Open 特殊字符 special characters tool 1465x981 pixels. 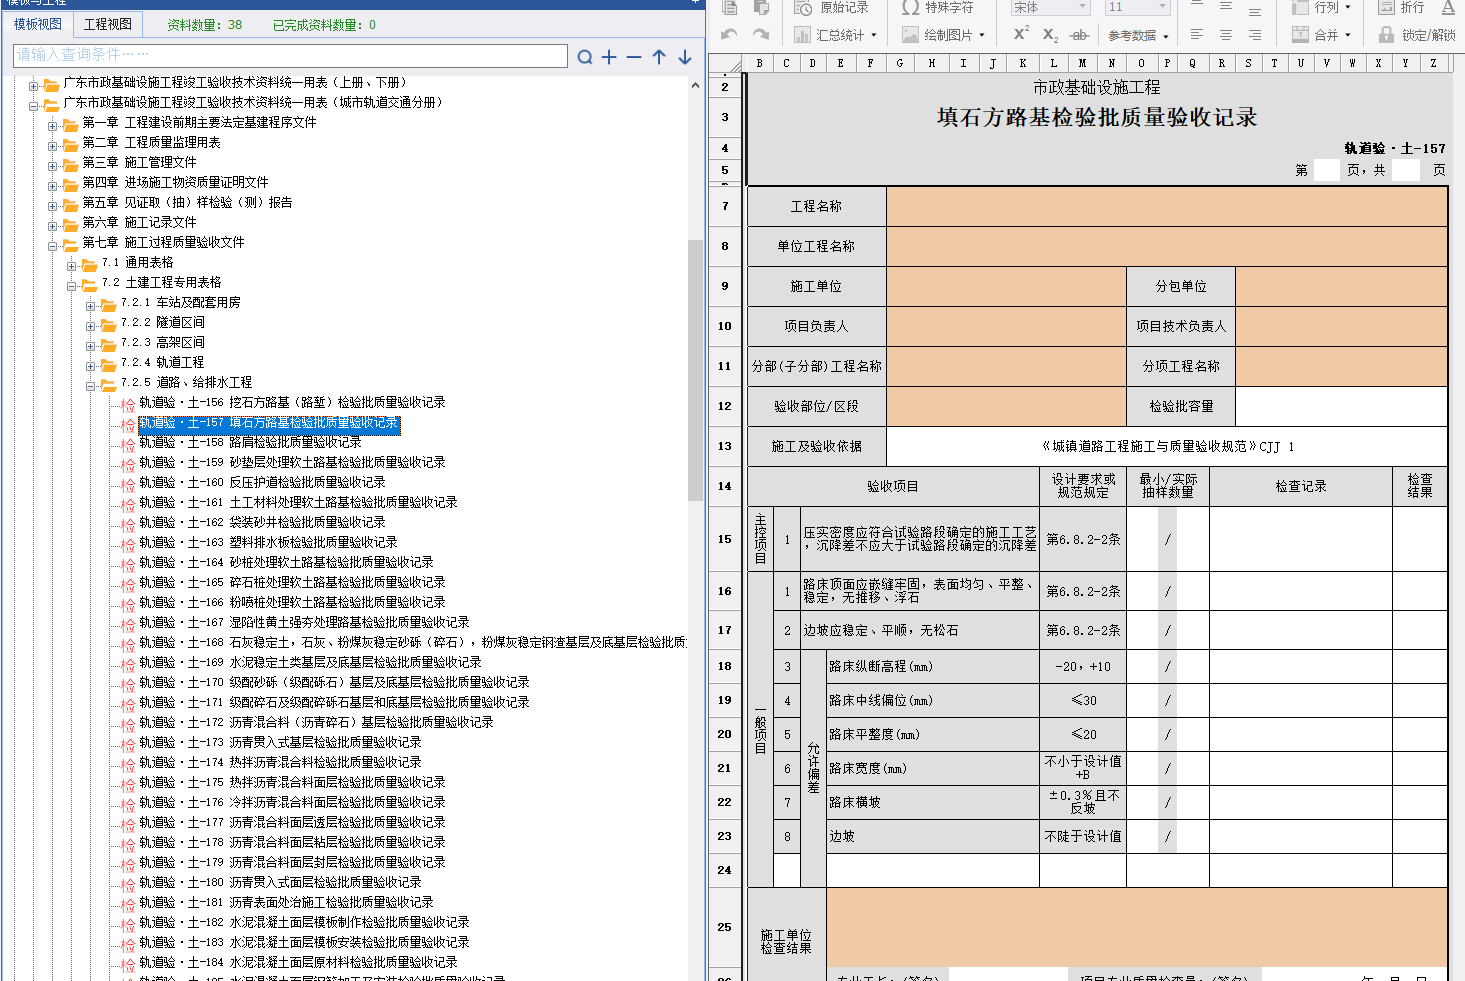point(937,7)
